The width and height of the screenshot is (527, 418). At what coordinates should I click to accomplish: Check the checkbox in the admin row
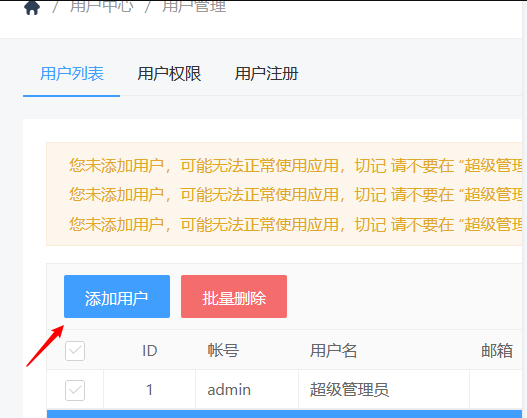coord(75,390)
